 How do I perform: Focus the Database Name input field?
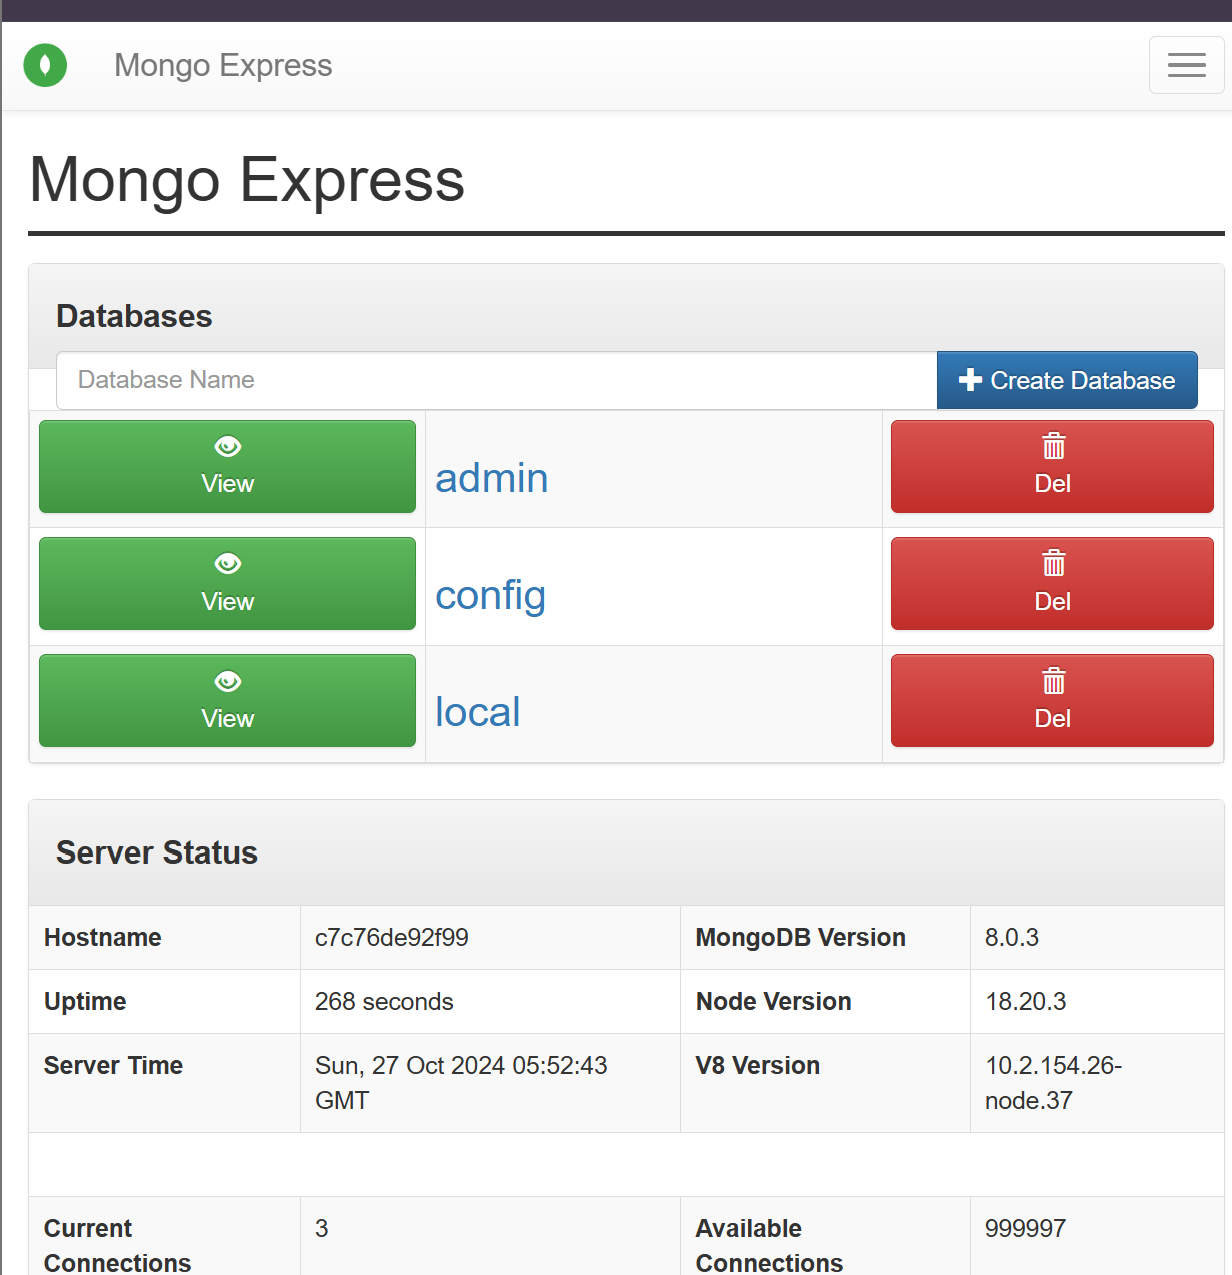pos(497,380)
